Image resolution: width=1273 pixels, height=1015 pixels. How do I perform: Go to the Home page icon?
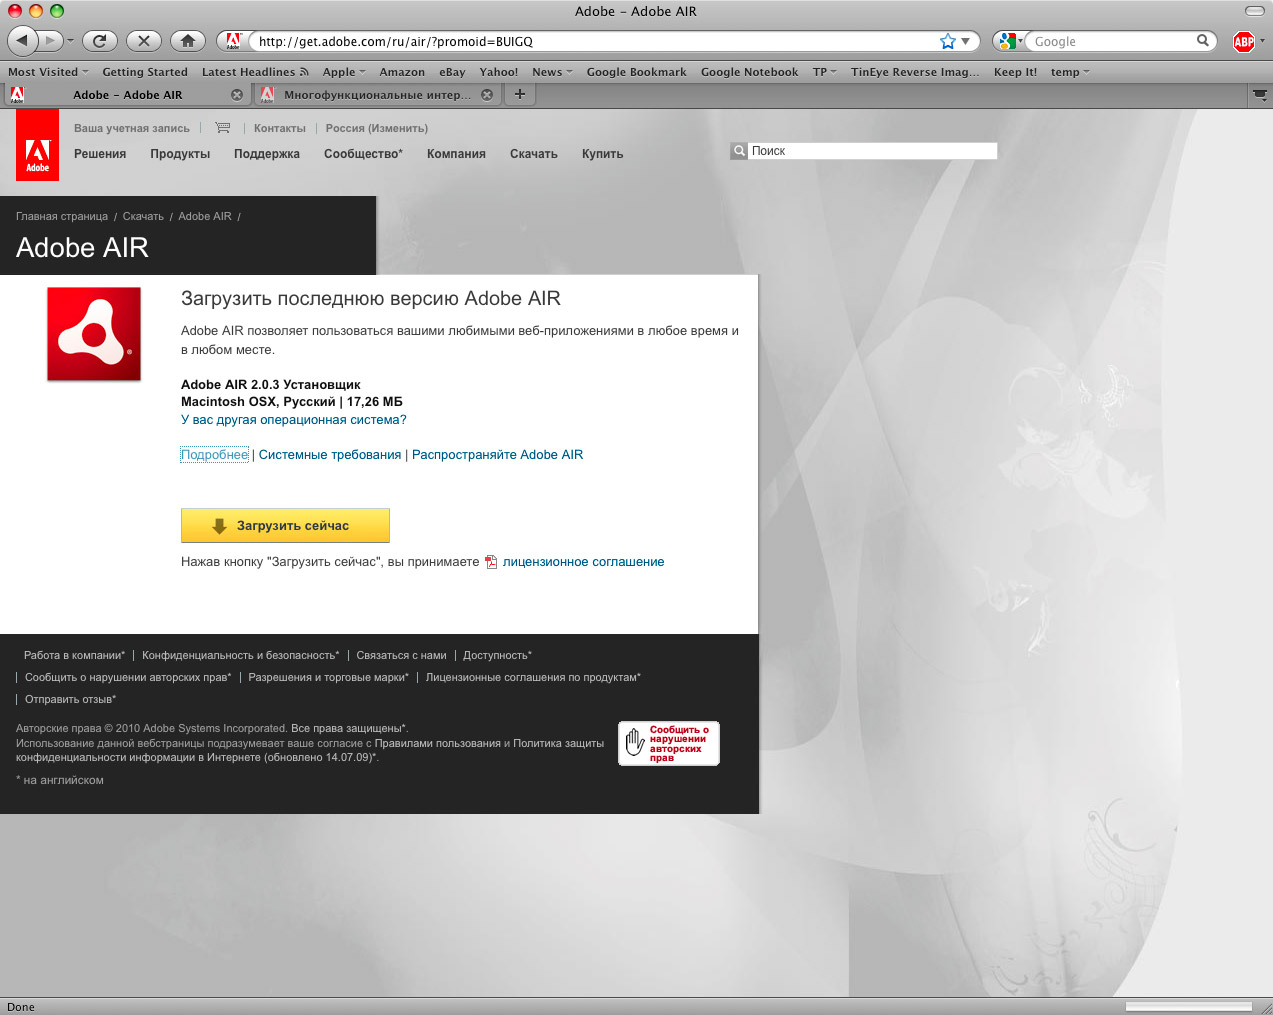pos(188,41)
